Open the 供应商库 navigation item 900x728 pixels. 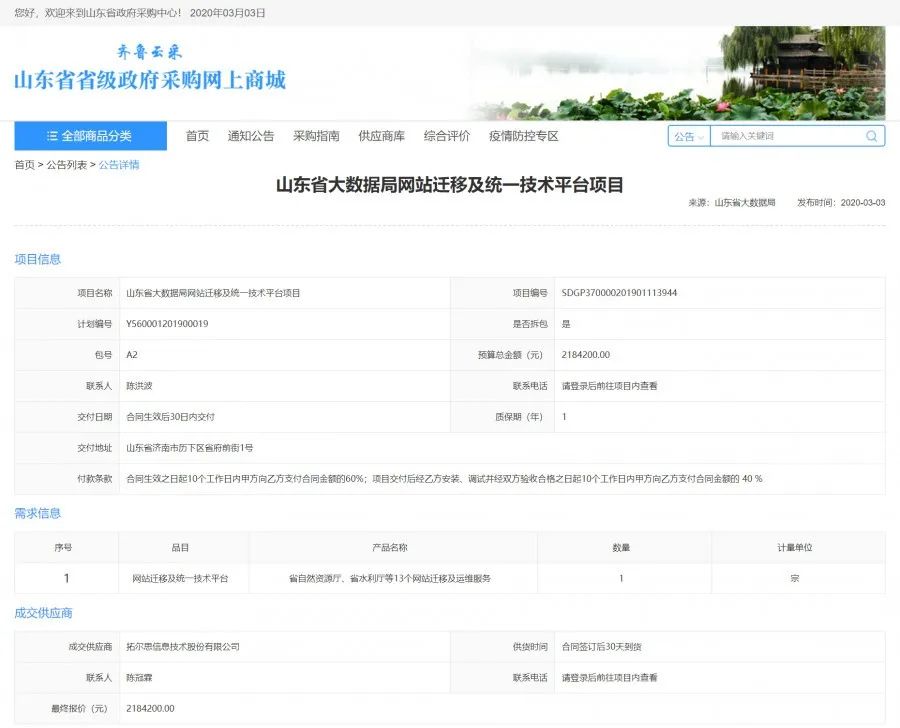tap(375, 136)
